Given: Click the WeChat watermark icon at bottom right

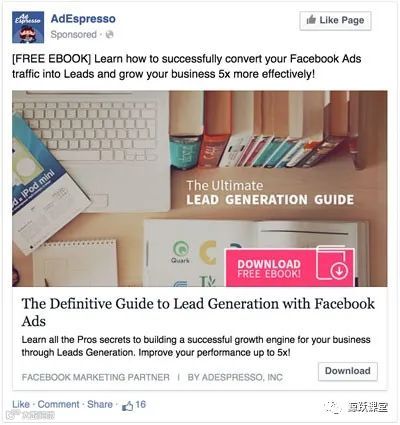Looking at the screenshot, I should [332, 407].
